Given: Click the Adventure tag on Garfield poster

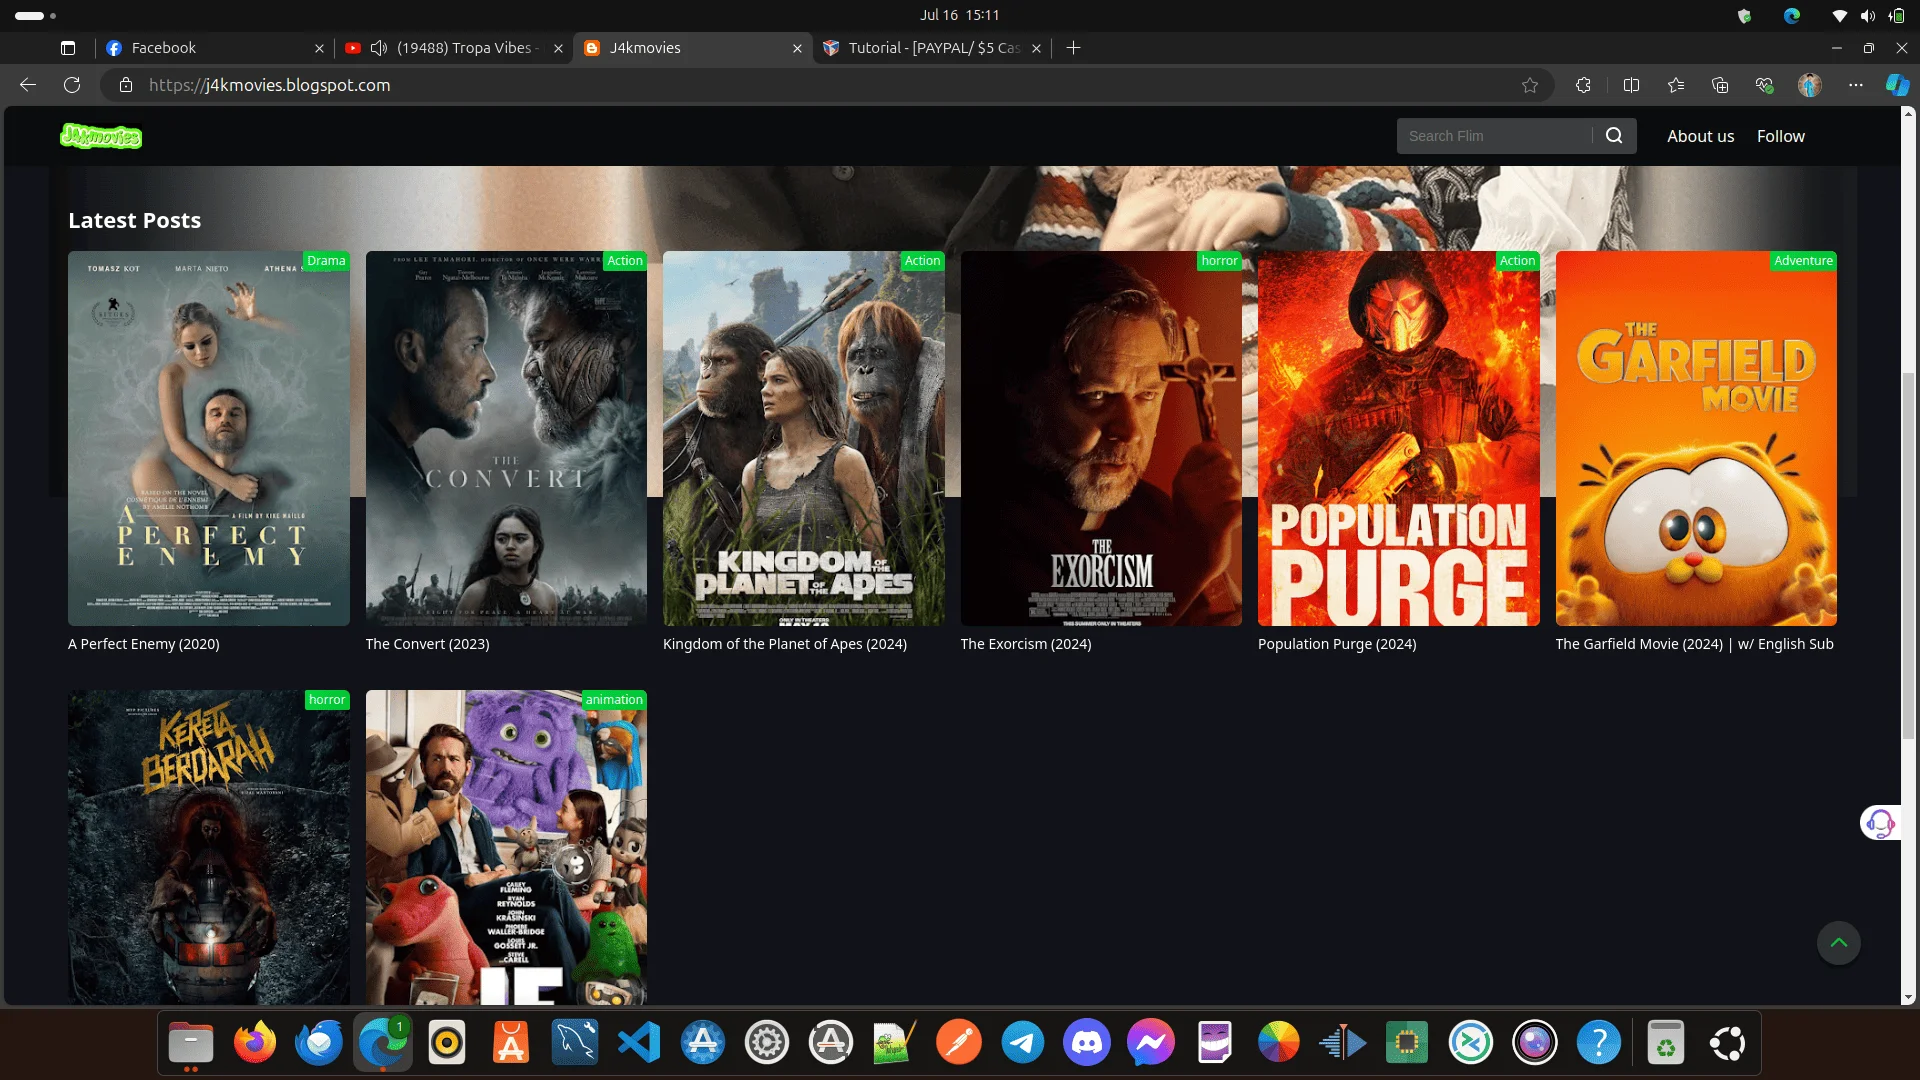Looking at the screenshot, I should click(x=1803, y=261).
